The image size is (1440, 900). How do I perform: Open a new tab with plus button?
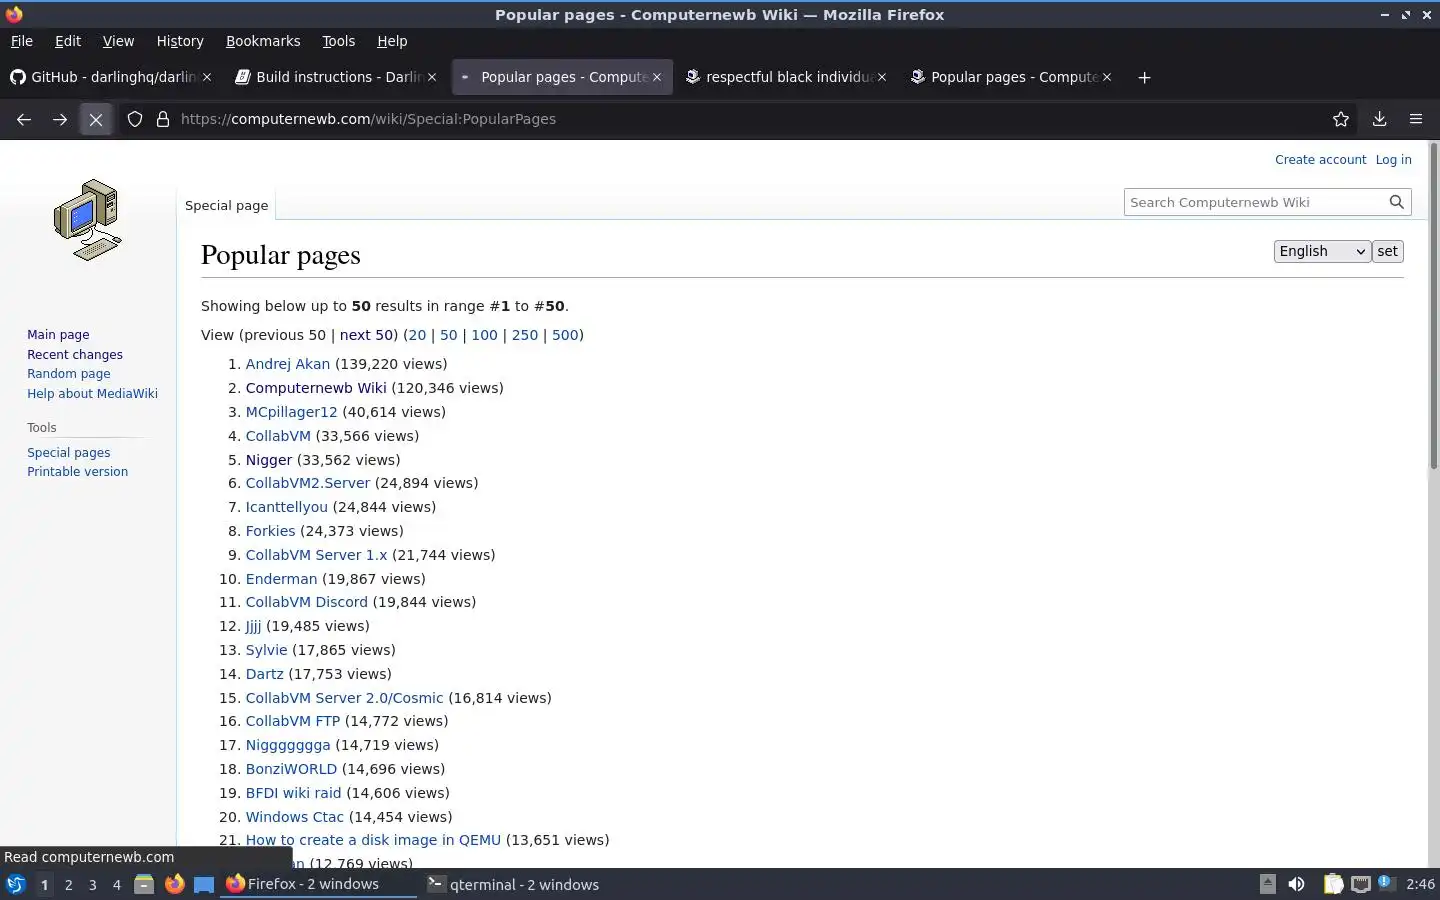tap(1144, 77)
